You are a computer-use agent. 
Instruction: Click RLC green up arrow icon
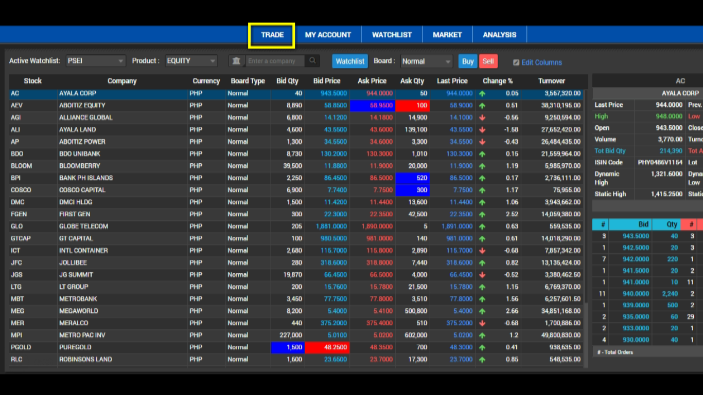coord(482,360)
